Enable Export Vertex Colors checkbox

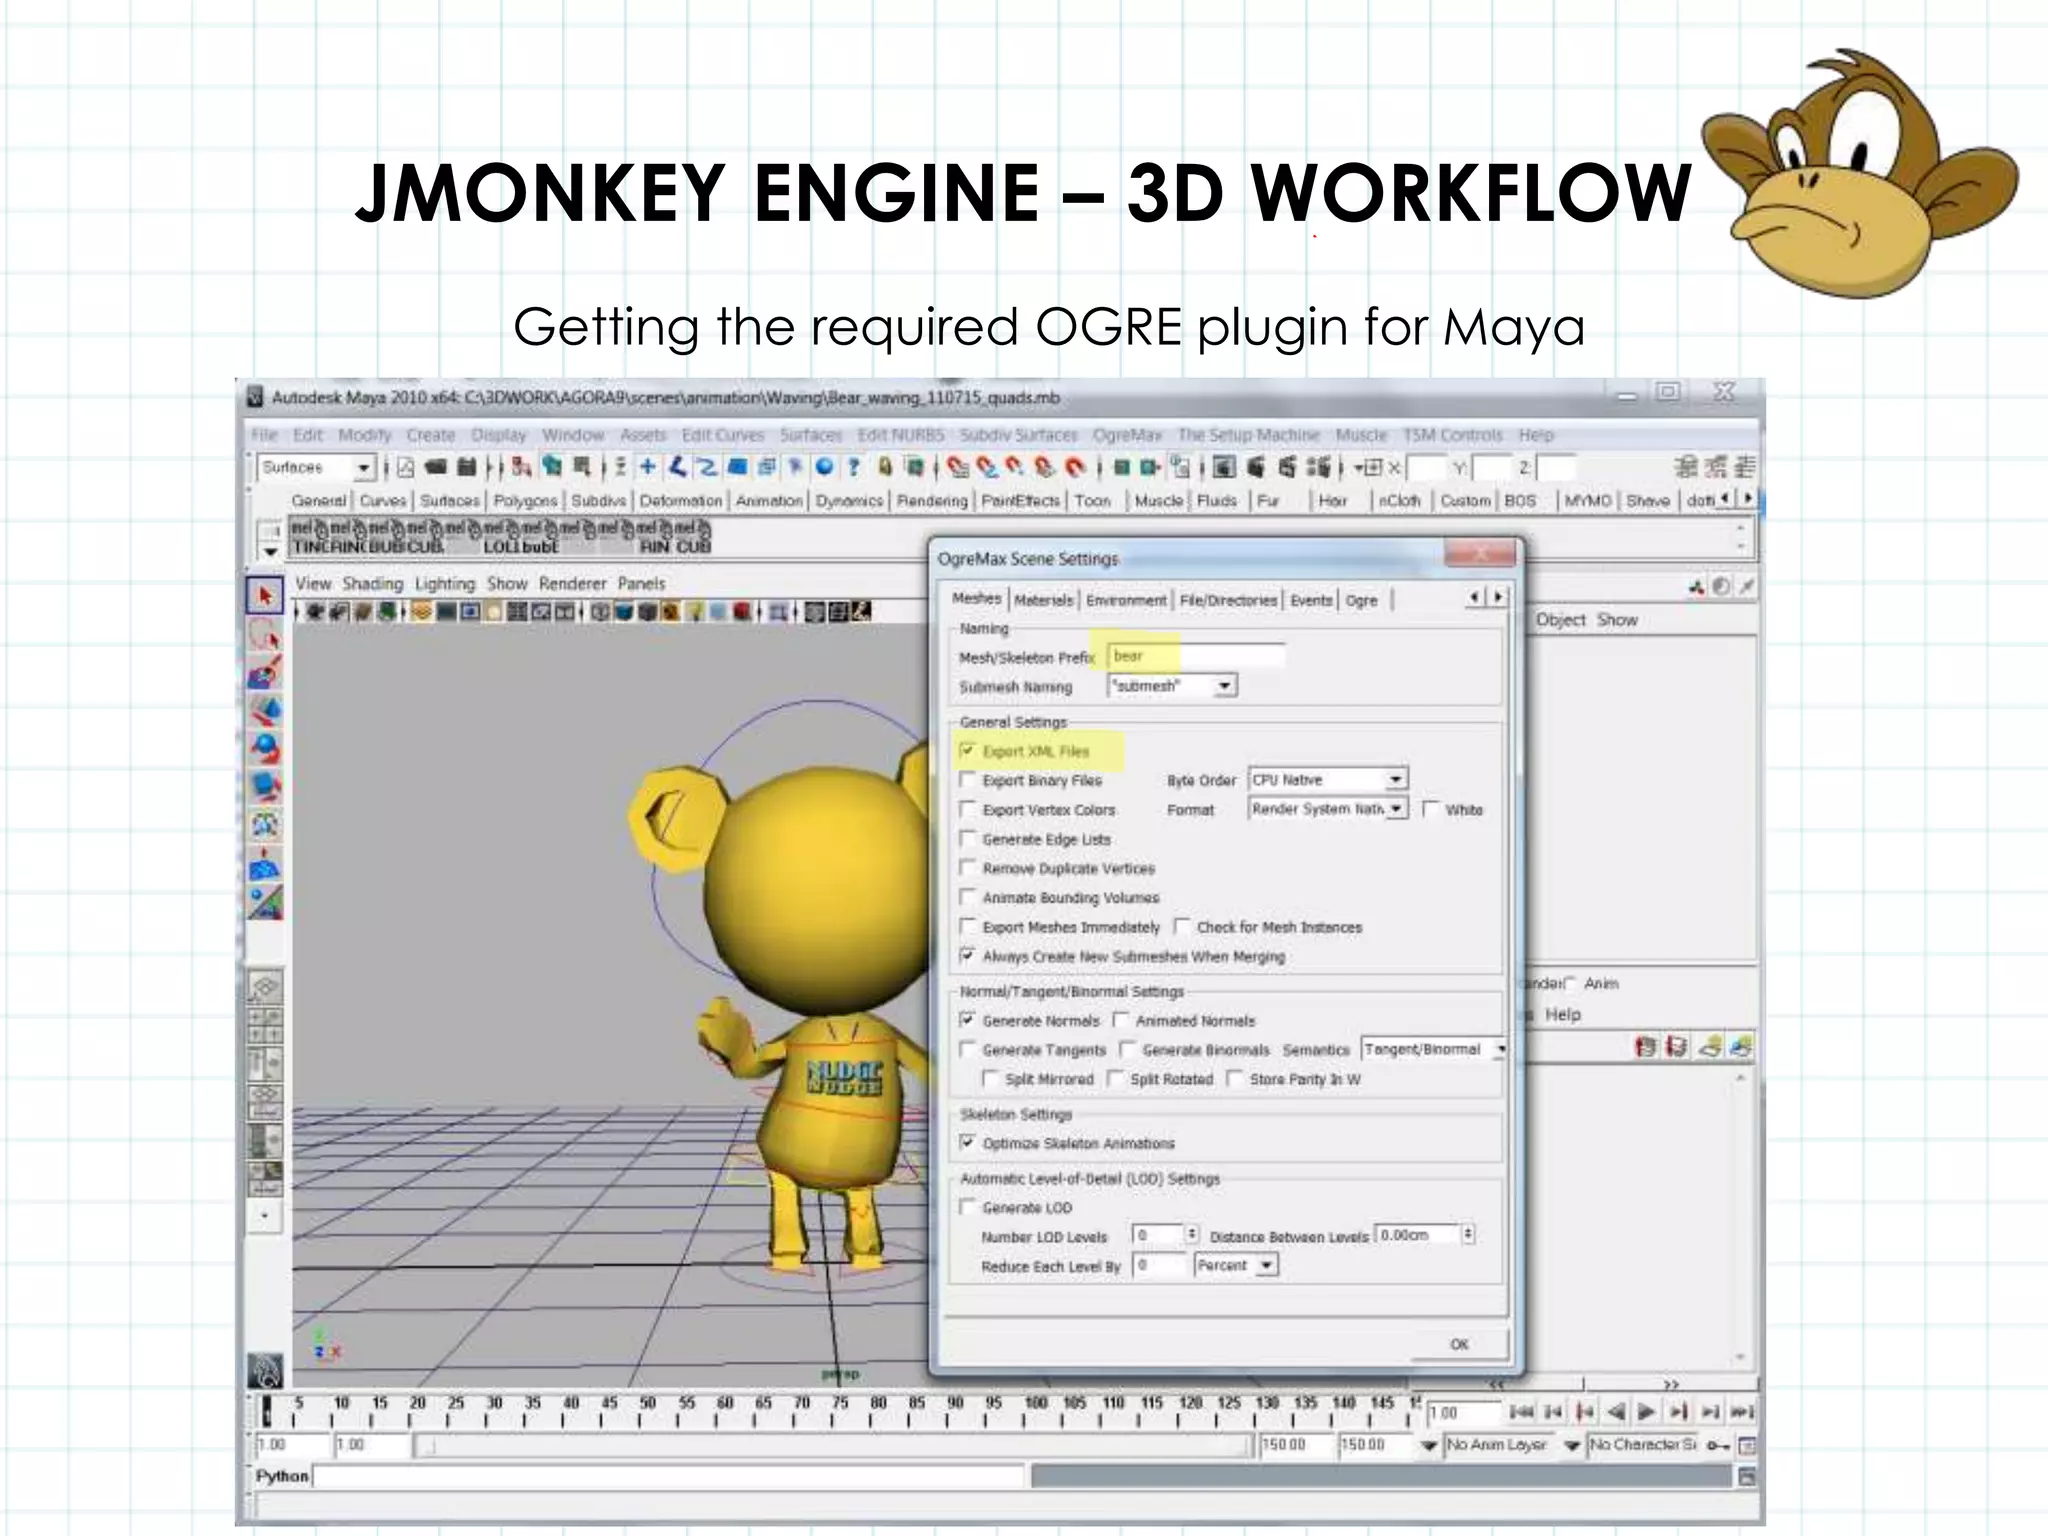tap(967, 809)
